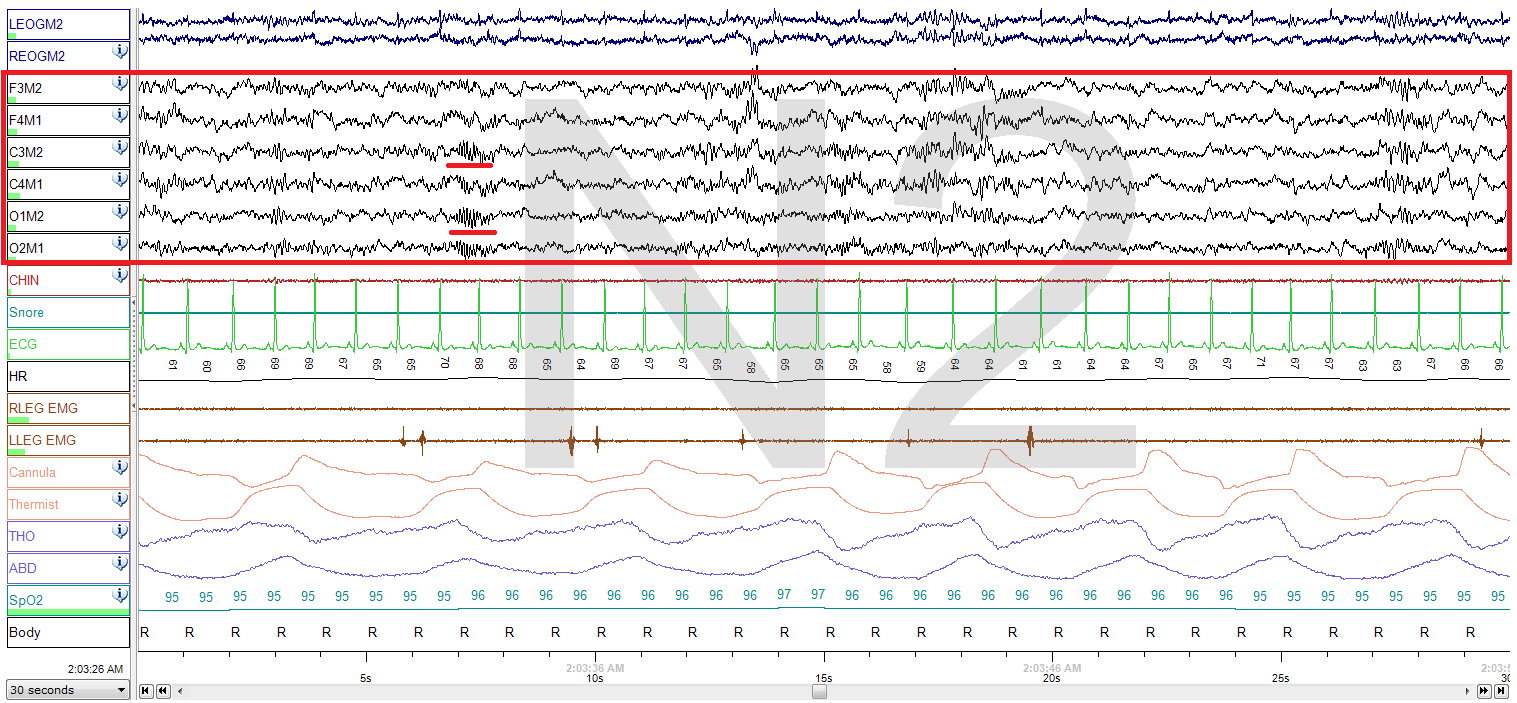Click the horizontal timeline scrollbar thumb

pos(819,691)
